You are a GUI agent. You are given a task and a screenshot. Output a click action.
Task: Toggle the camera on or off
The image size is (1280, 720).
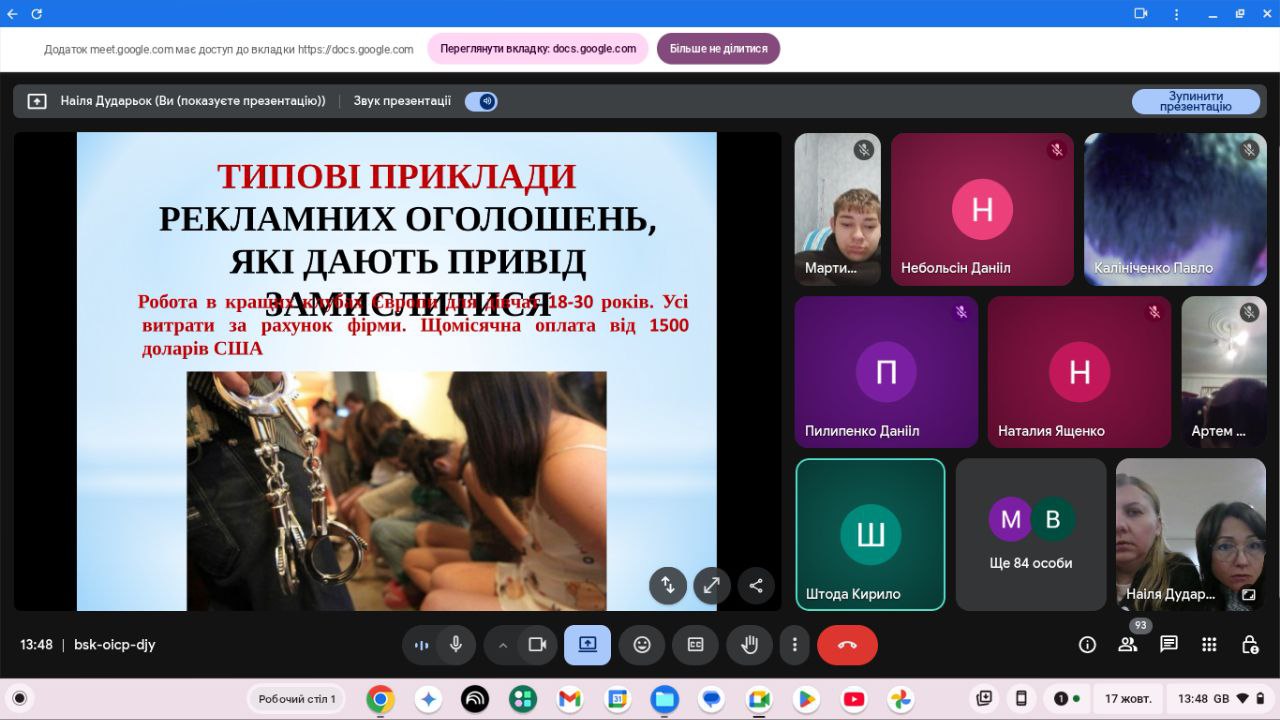537,645
